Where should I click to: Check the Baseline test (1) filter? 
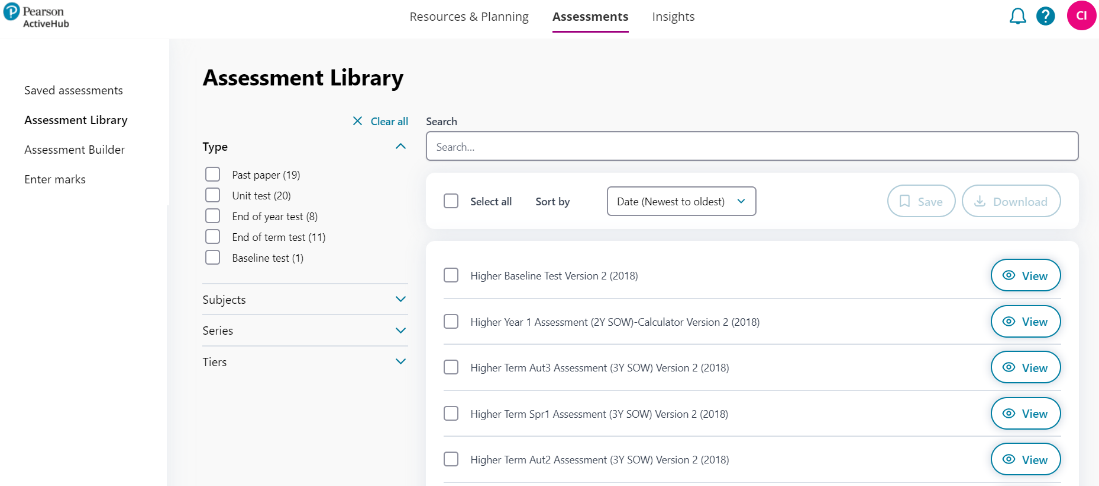click(x=212, y=257)
